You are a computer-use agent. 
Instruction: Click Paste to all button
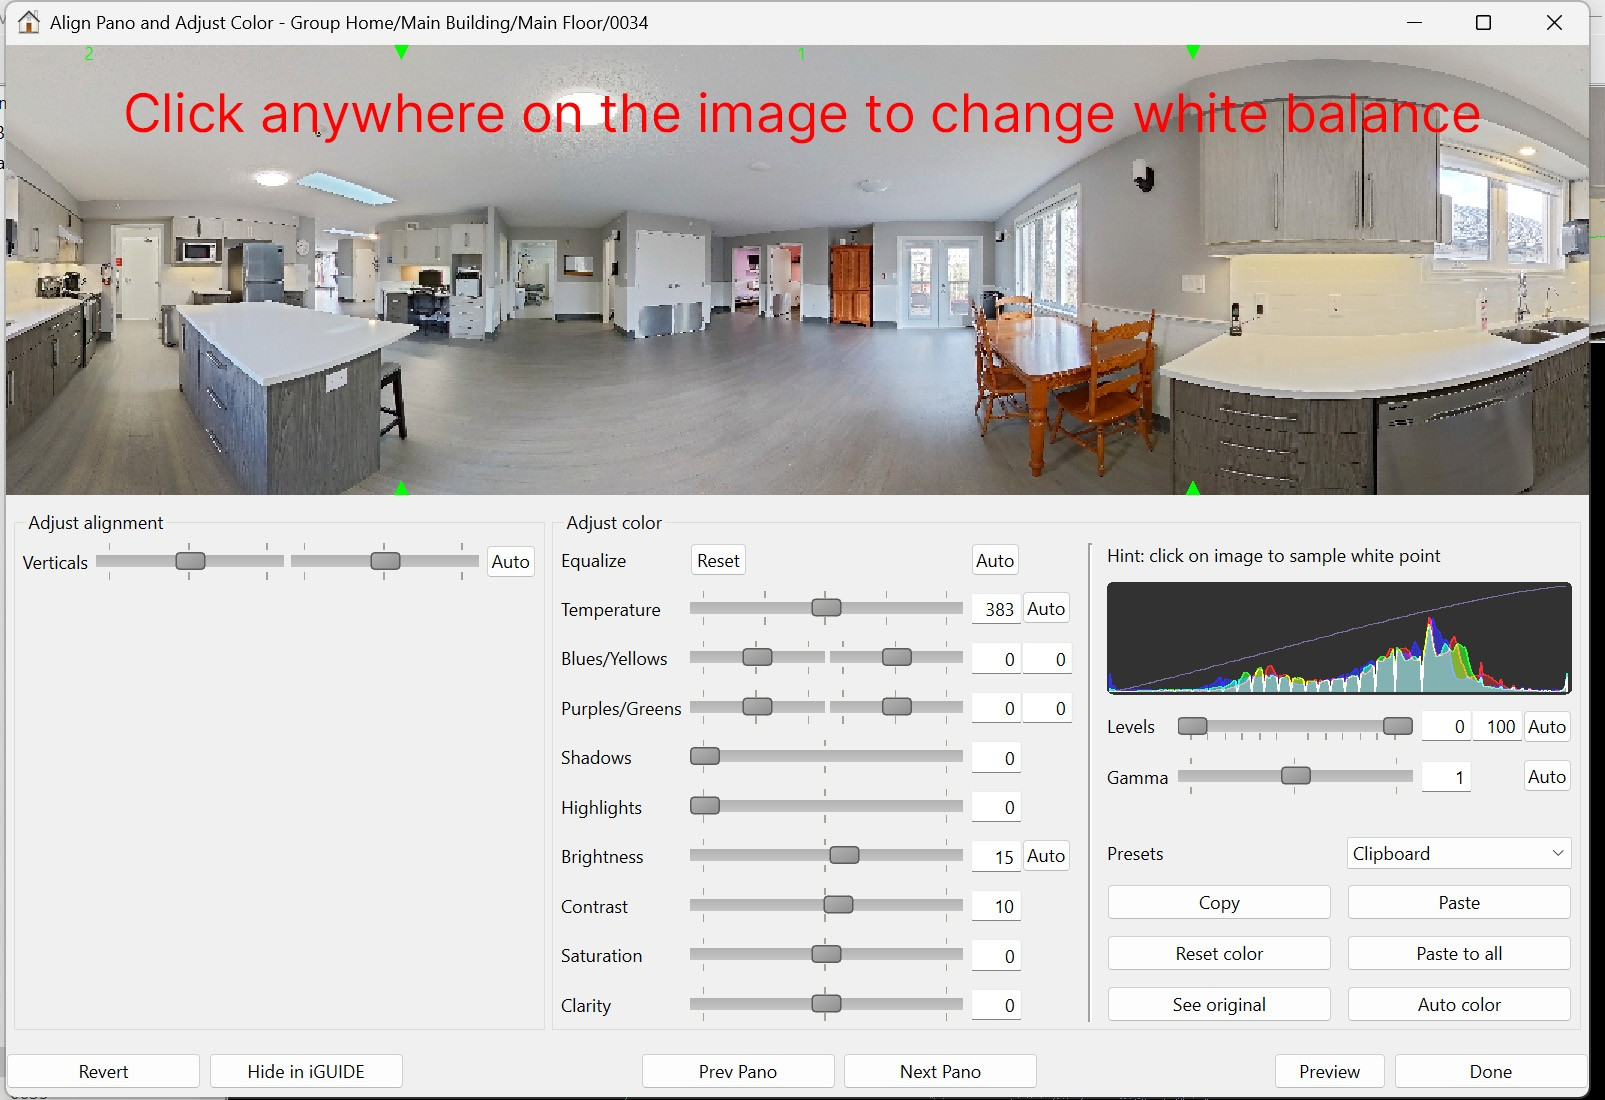pyautogui.click(x=1458, y=953)
